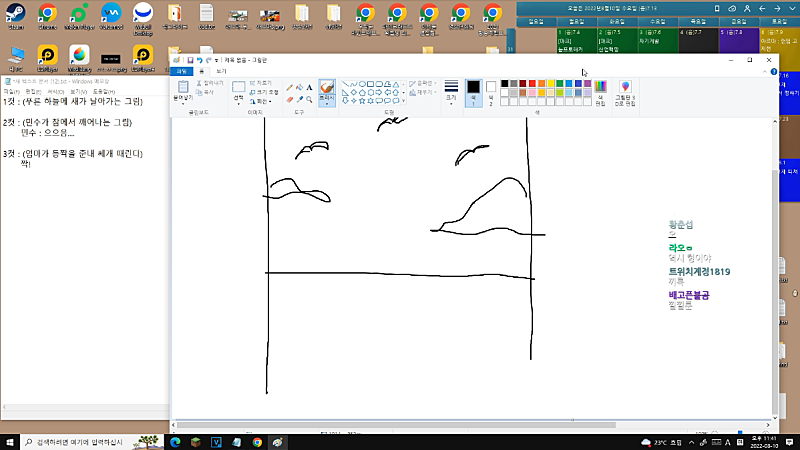Pick the Eraser tool
800x450 pixels.
coord(289,99)
